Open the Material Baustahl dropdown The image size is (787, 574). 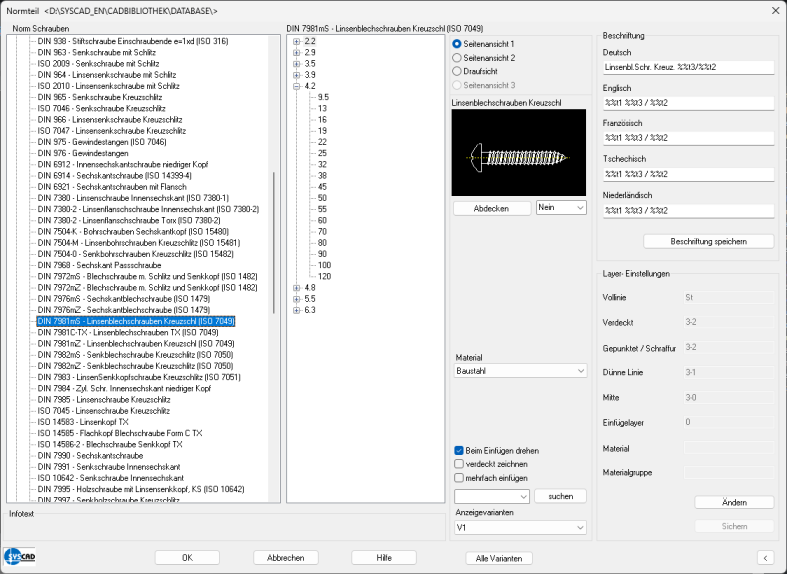point(520,371)
